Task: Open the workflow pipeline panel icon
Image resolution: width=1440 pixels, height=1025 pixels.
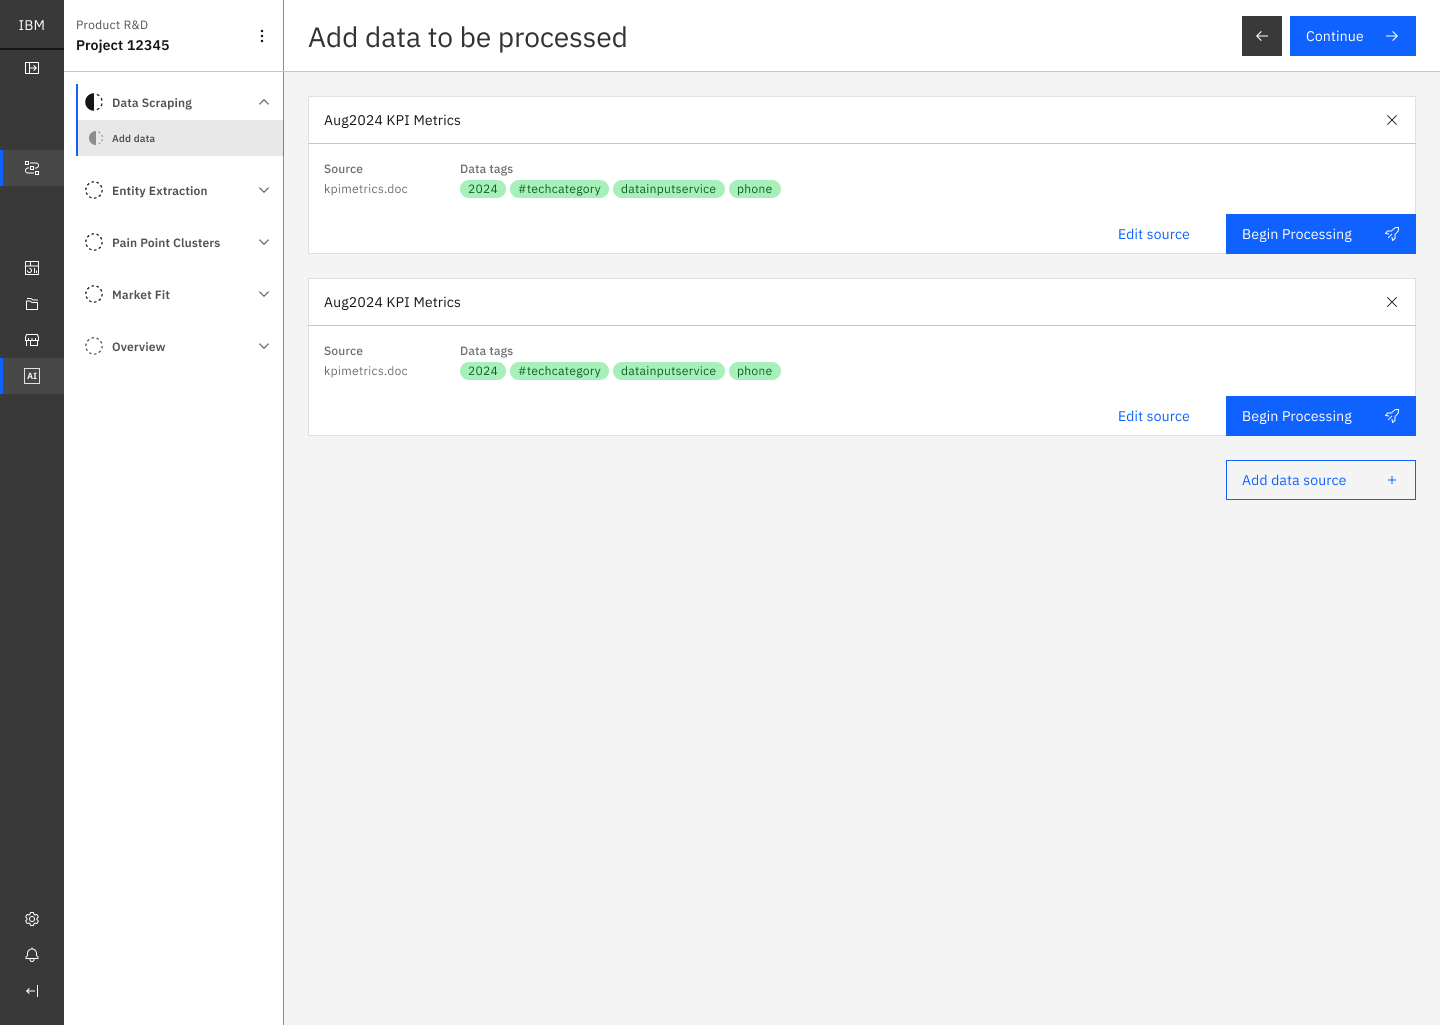Action: click(32, 167)
